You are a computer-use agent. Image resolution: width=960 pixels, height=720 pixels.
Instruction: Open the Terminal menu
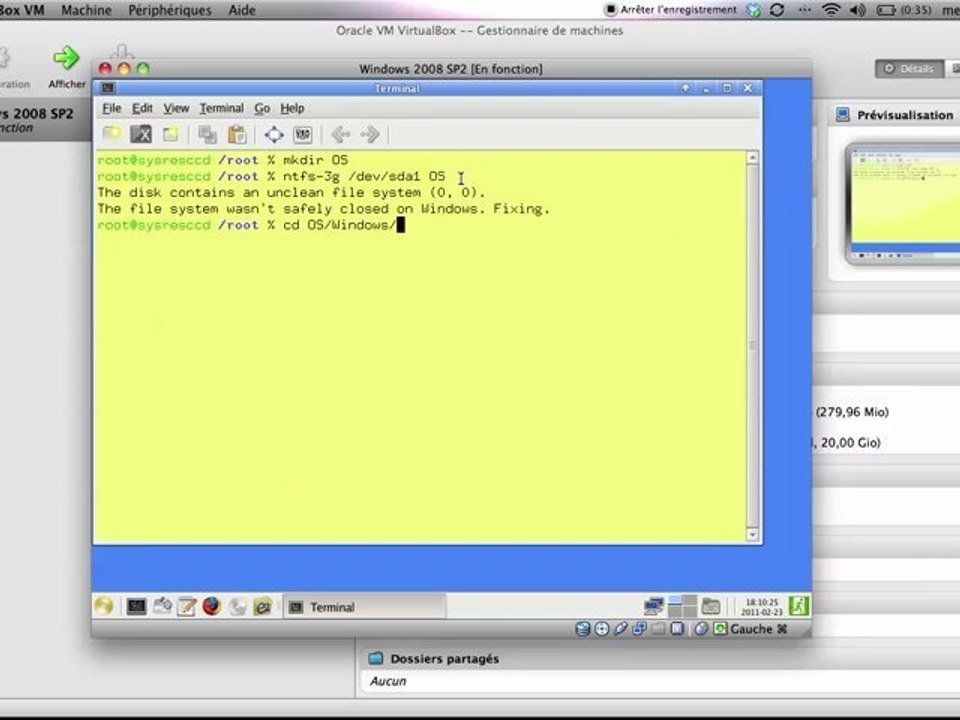(x=222, y=108)
